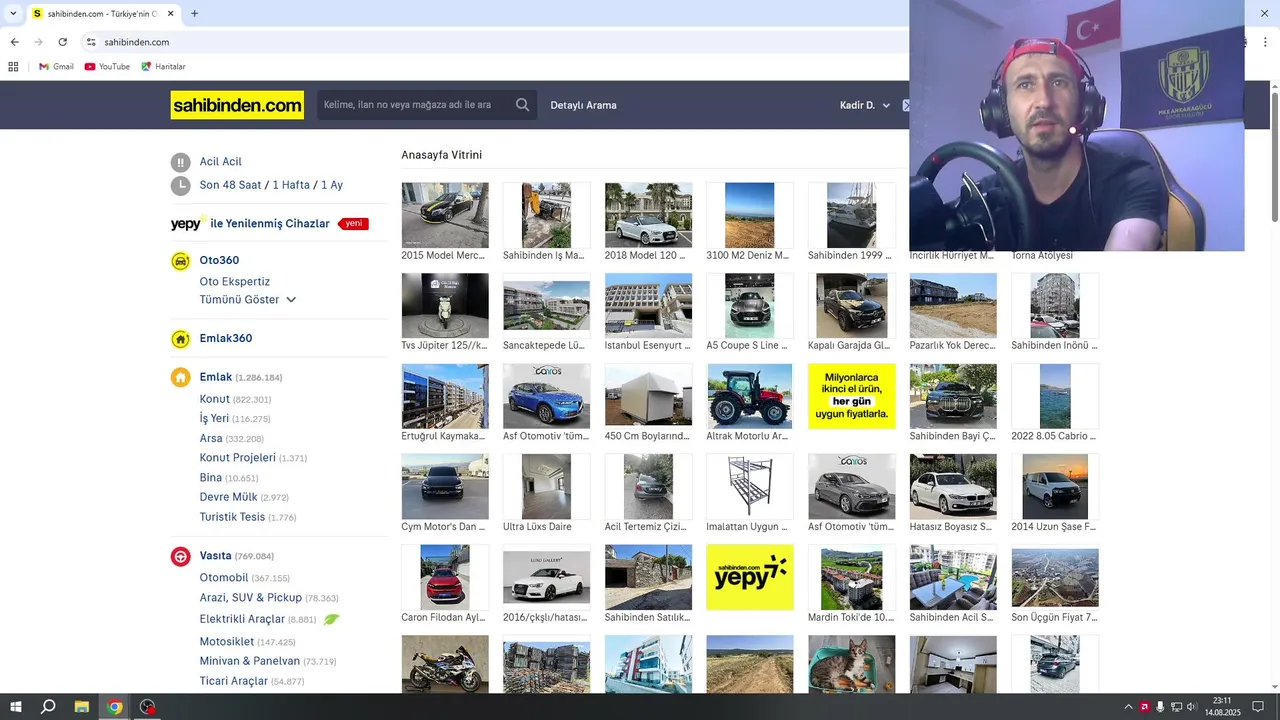The width and height of the screenshot is (1280, 720).
Task: Click the Acil Acil exclamation icon
Action: click(180, 162)
